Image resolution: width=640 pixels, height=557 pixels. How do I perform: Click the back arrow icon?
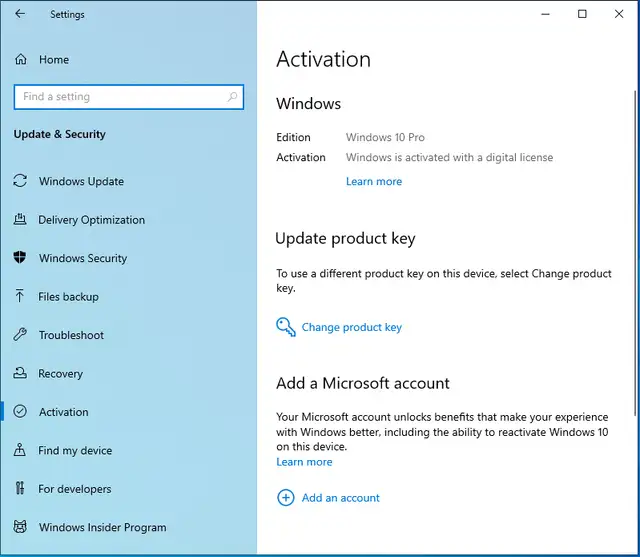click(20, 14)
